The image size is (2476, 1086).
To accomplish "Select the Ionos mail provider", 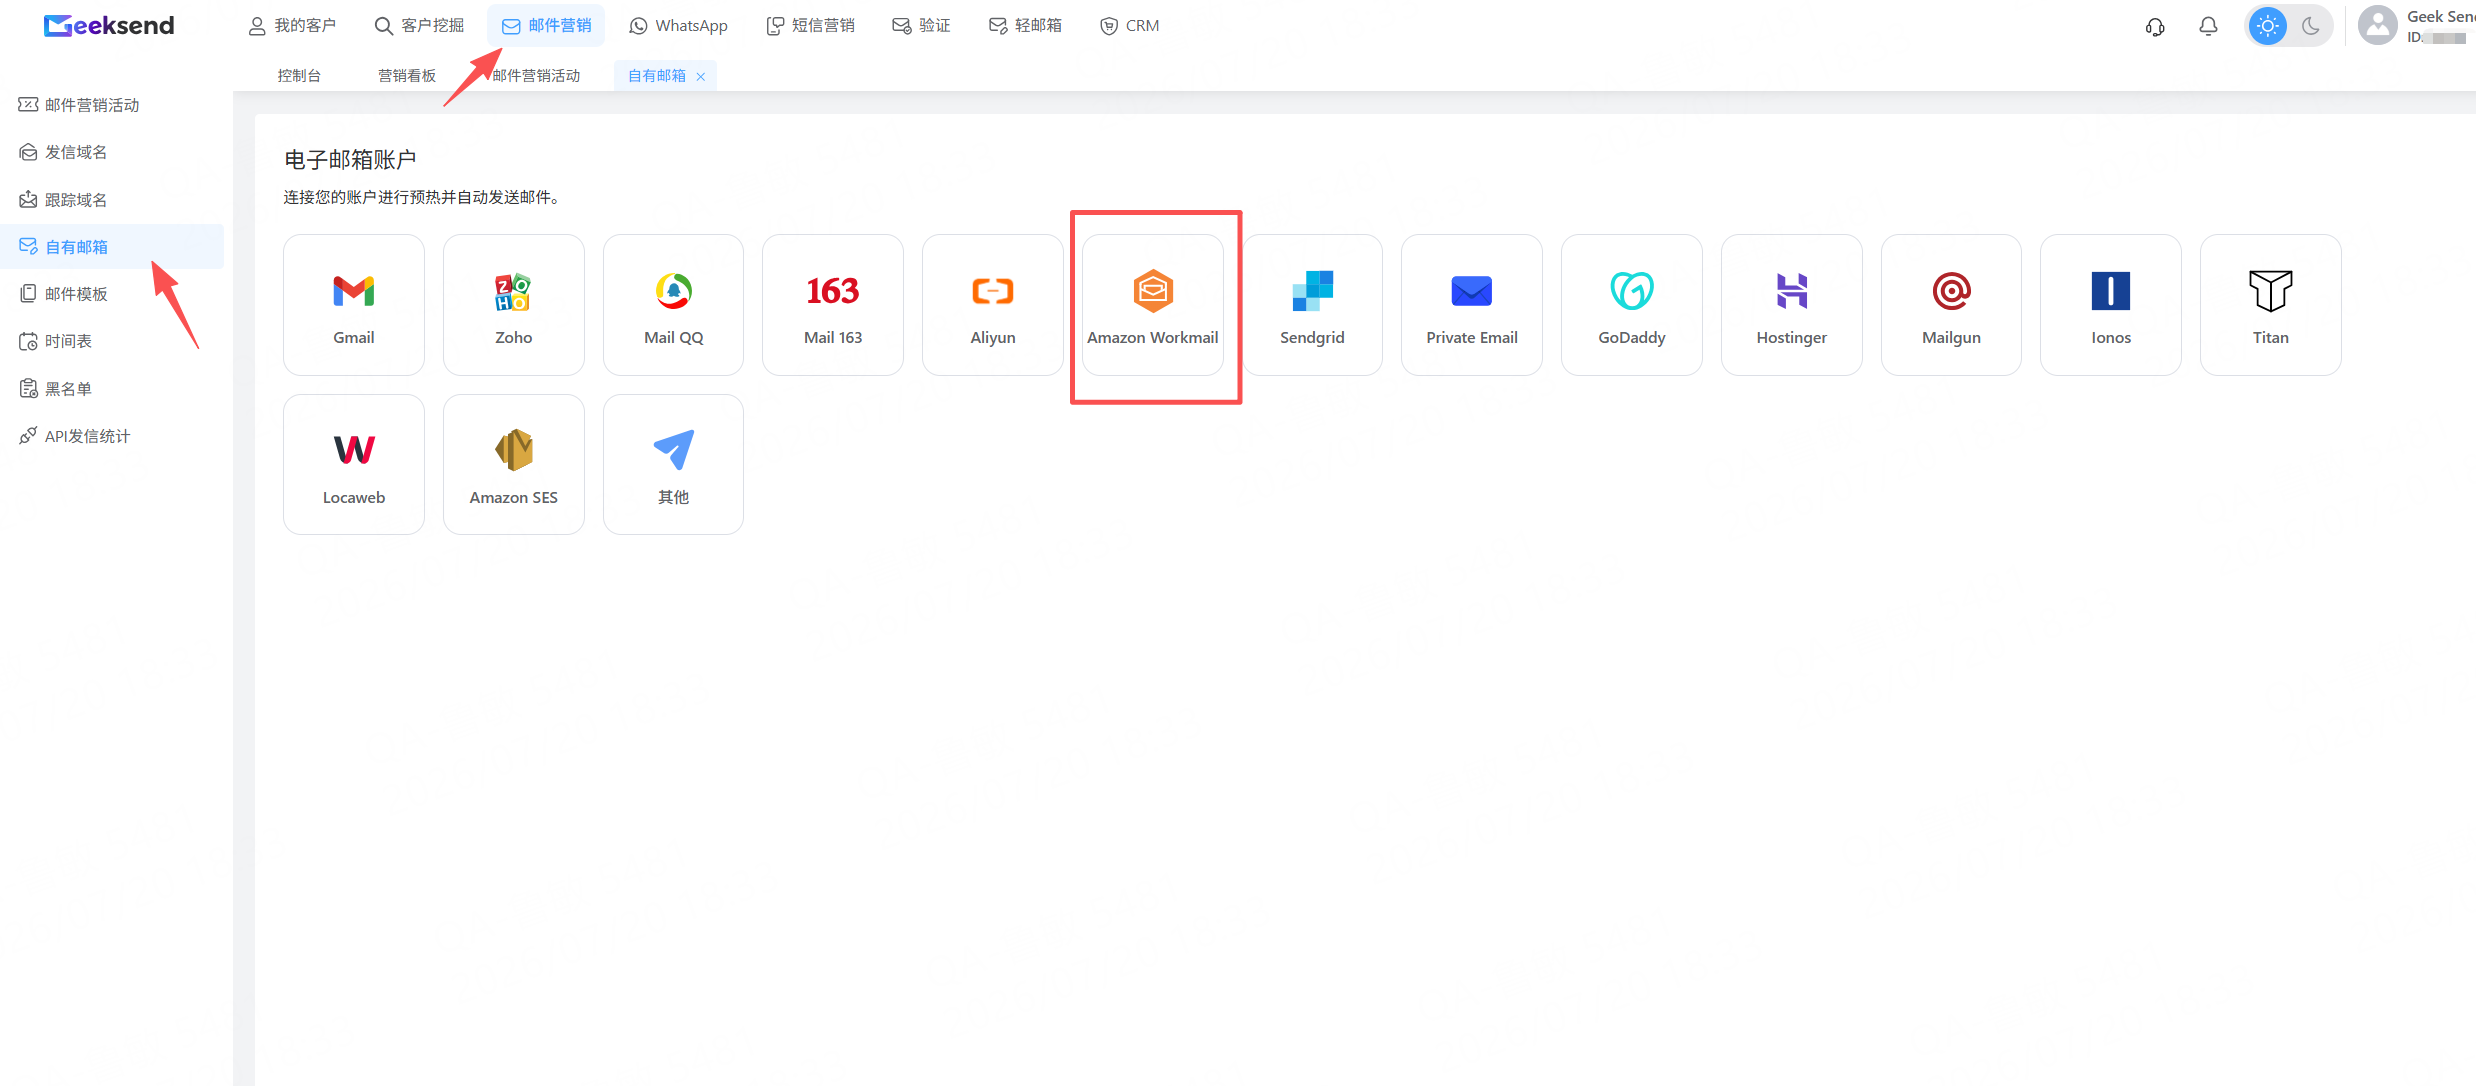I will [2111, 305].
